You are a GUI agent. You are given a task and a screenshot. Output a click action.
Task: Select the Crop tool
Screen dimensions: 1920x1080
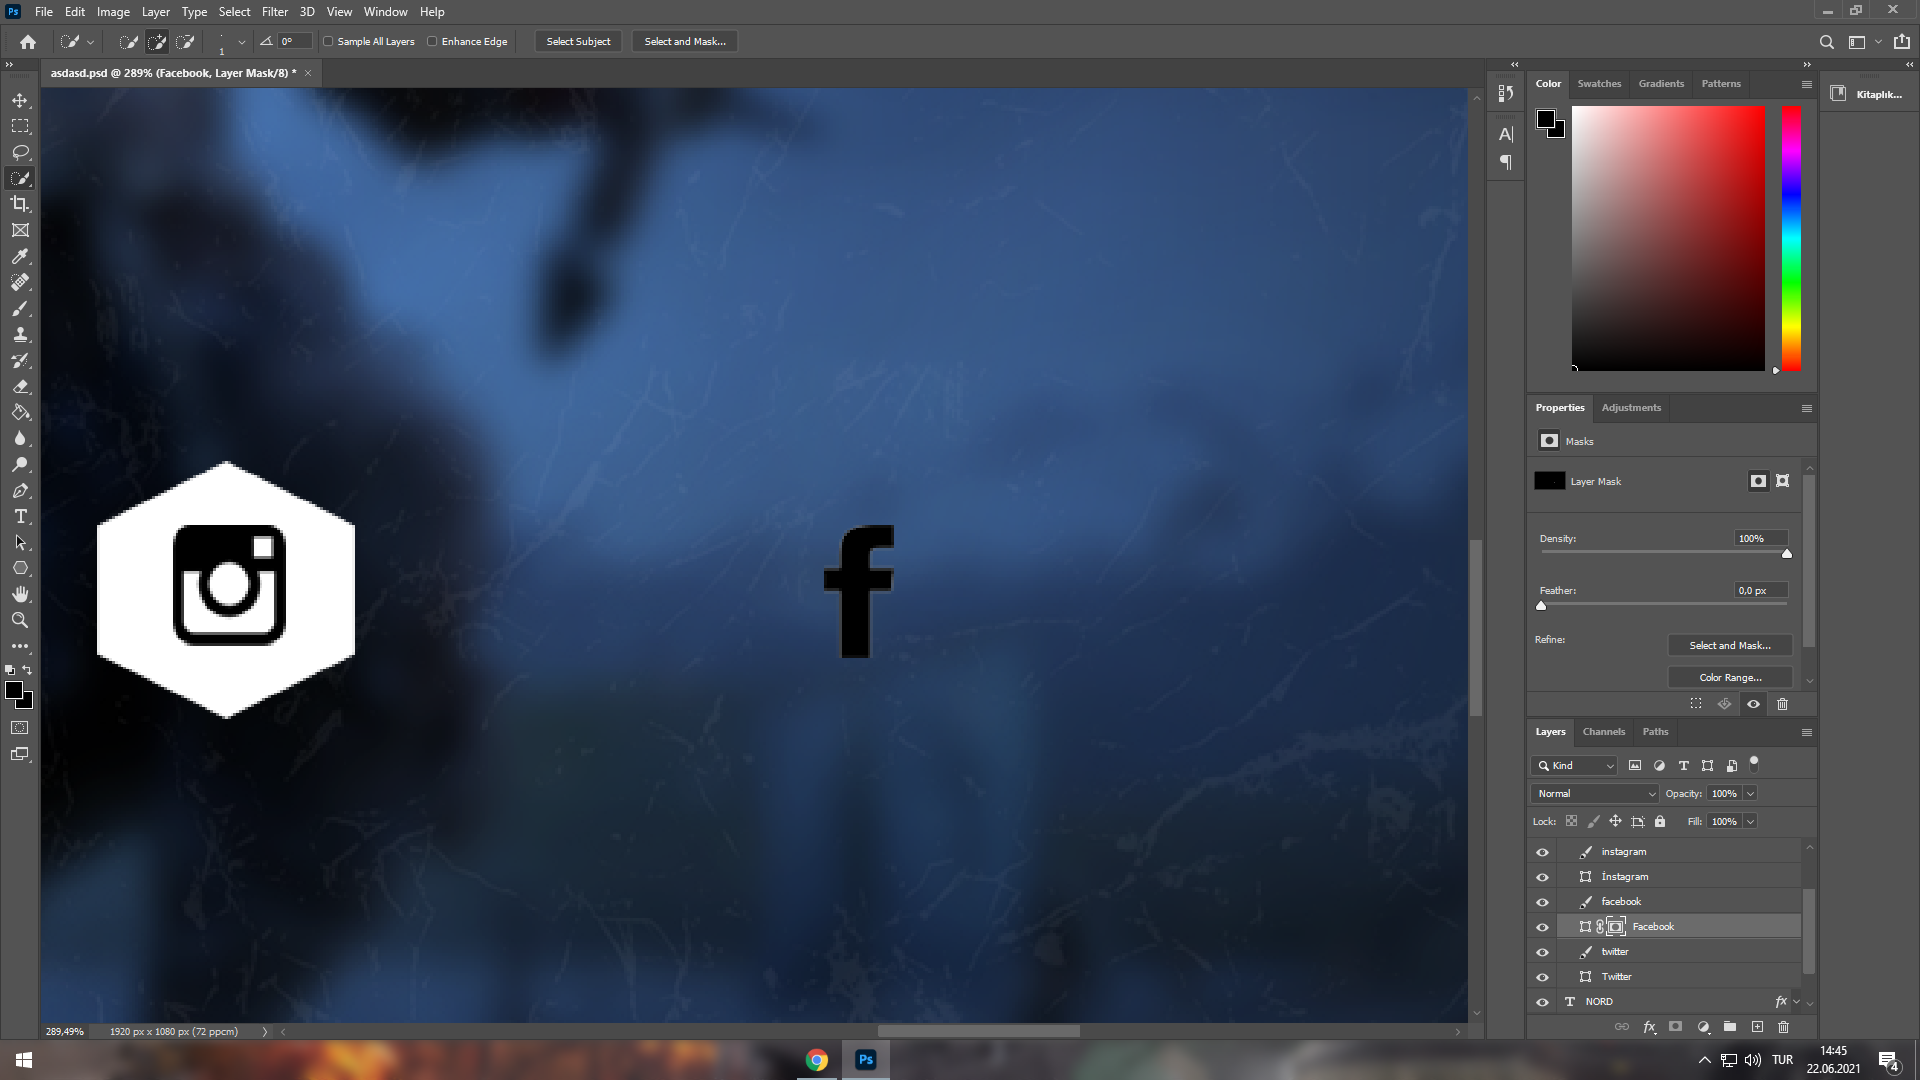[20, 204]
